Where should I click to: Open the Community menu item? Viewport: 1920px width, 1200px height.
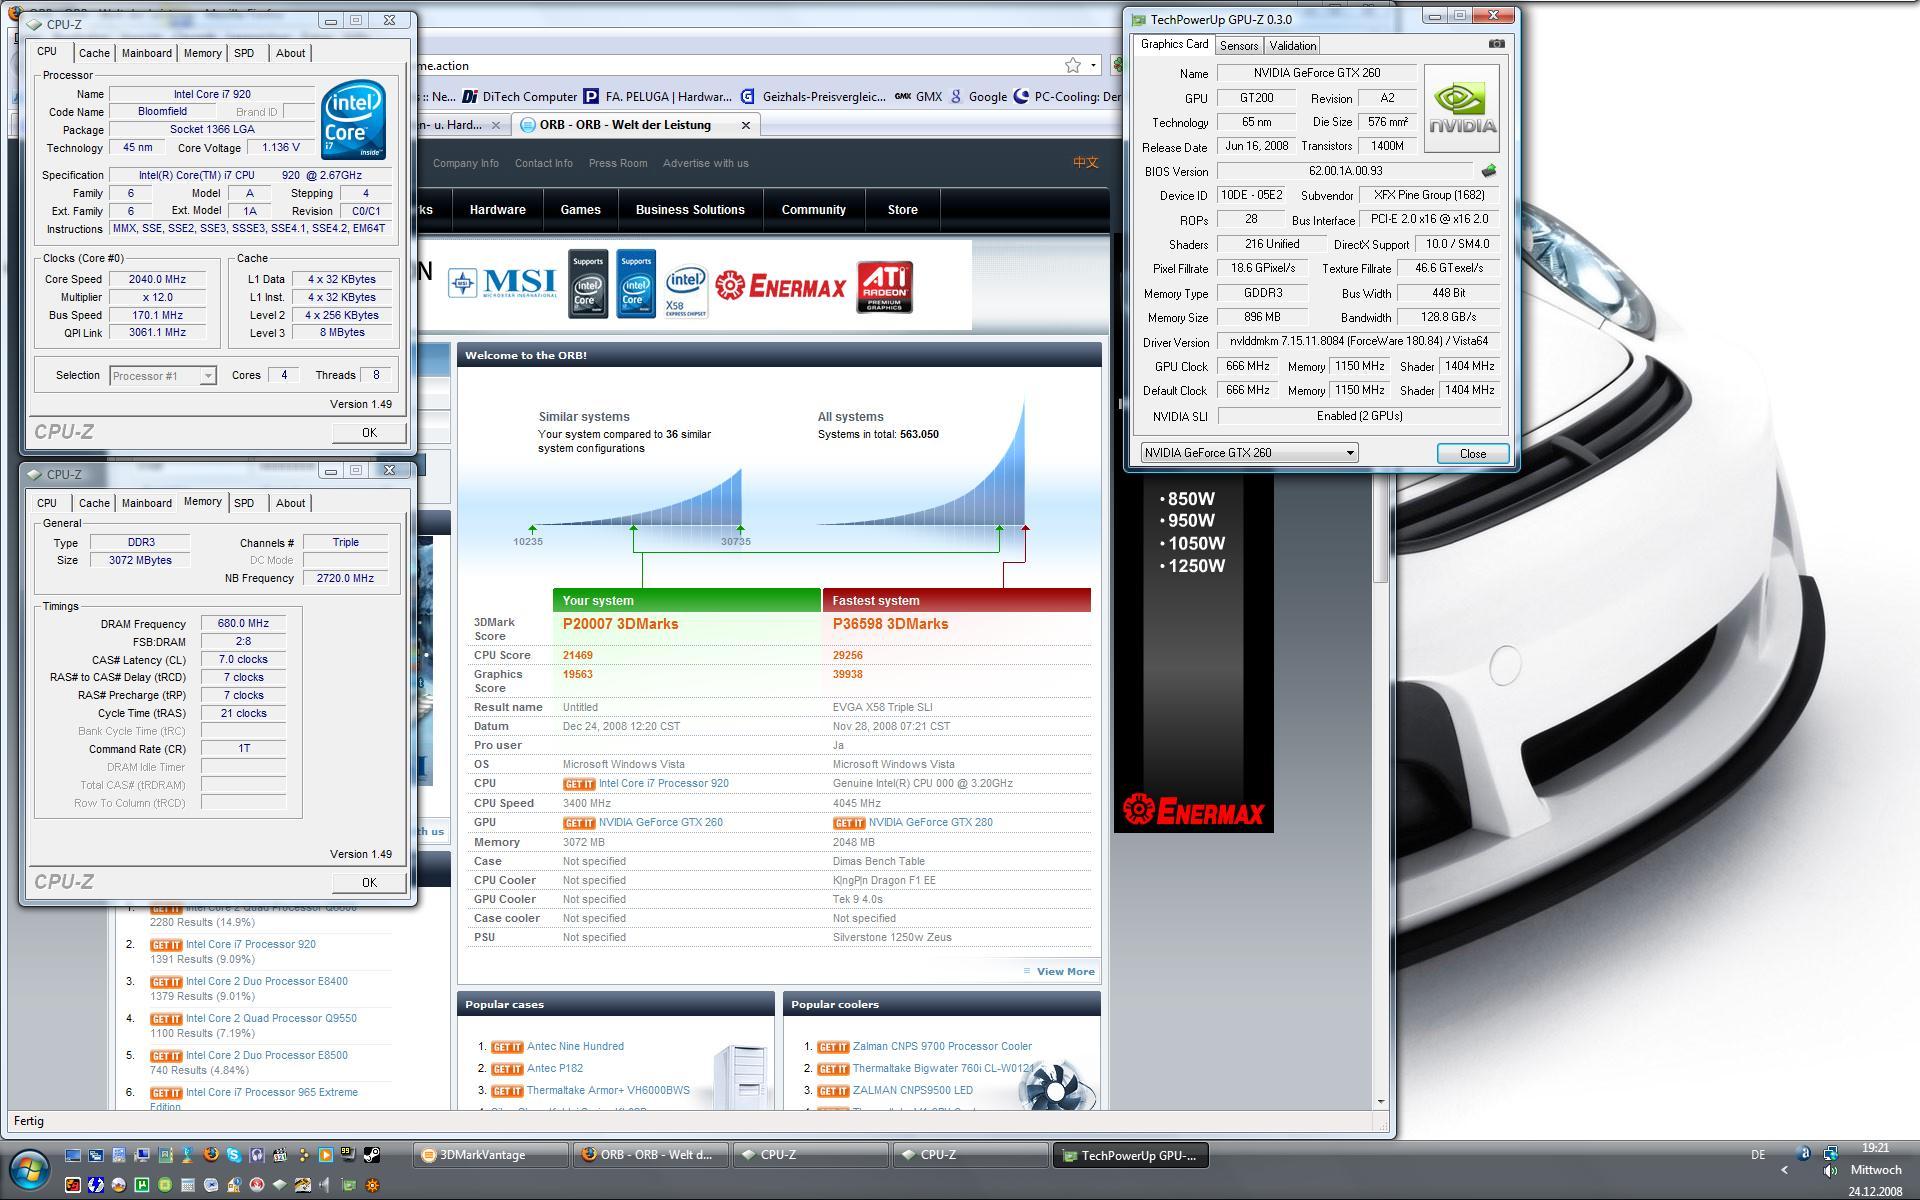point(813,210)
